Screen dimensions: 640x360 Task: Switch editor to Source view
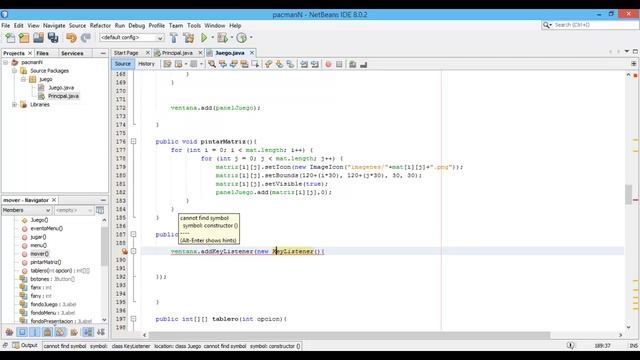(122, 64)
